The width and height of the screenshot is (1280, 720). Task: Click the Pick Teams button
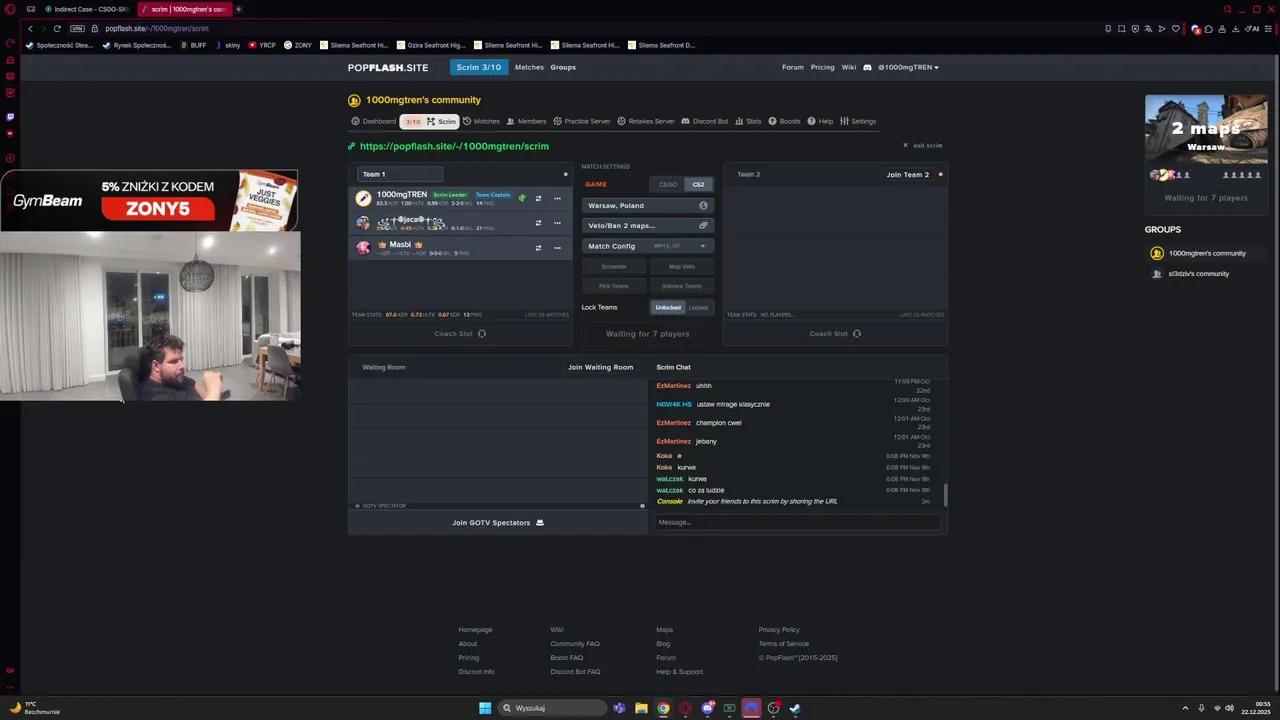(614, 286)
